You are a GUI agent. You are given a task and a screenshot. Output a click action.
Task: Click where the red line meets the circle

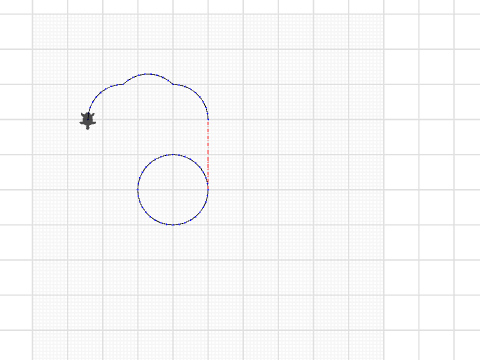click(208, 189)
